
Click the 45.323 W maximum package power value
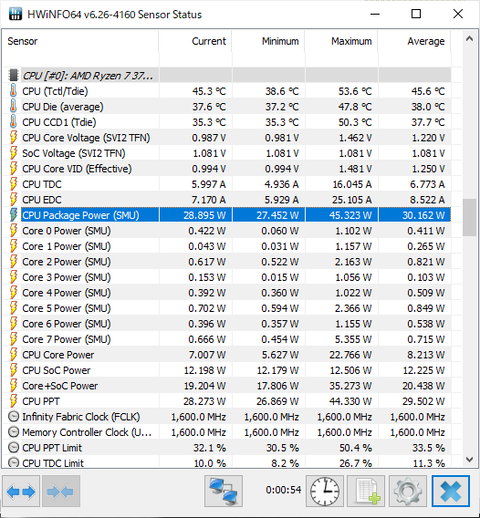[x=350, y=215]
